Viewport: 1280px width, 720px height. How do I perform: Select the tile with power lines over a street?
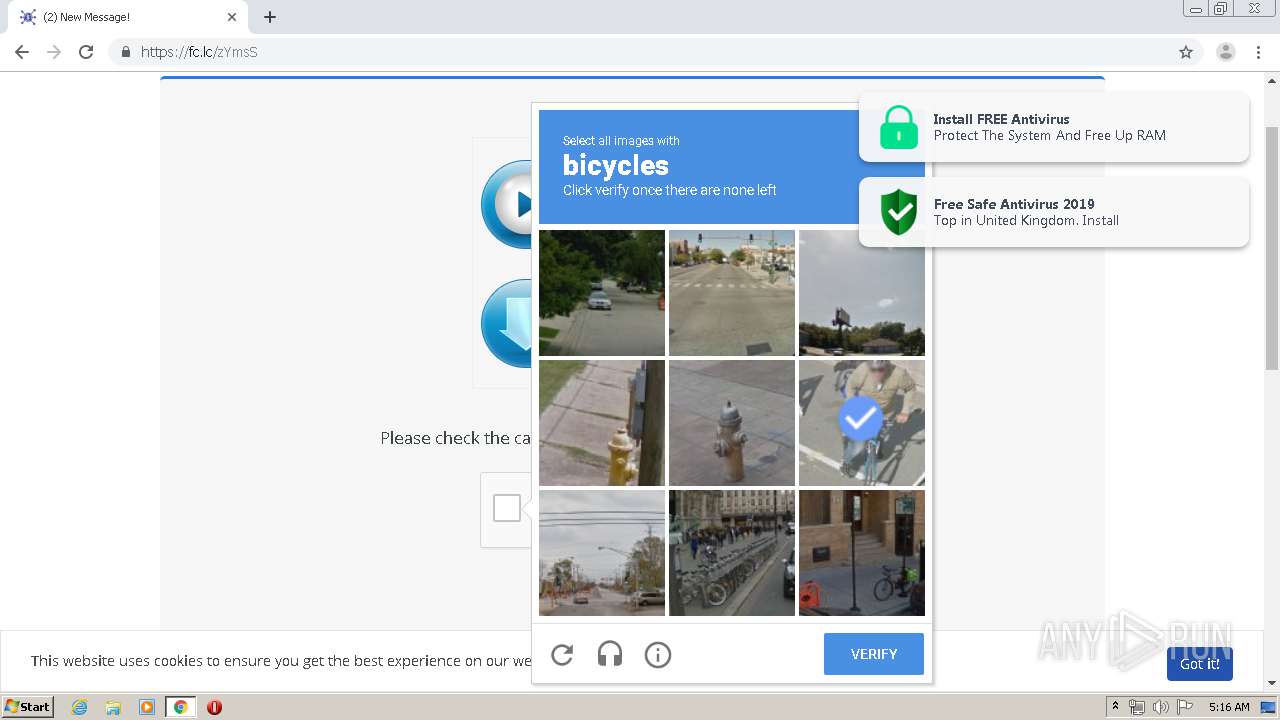click(602, 553)
